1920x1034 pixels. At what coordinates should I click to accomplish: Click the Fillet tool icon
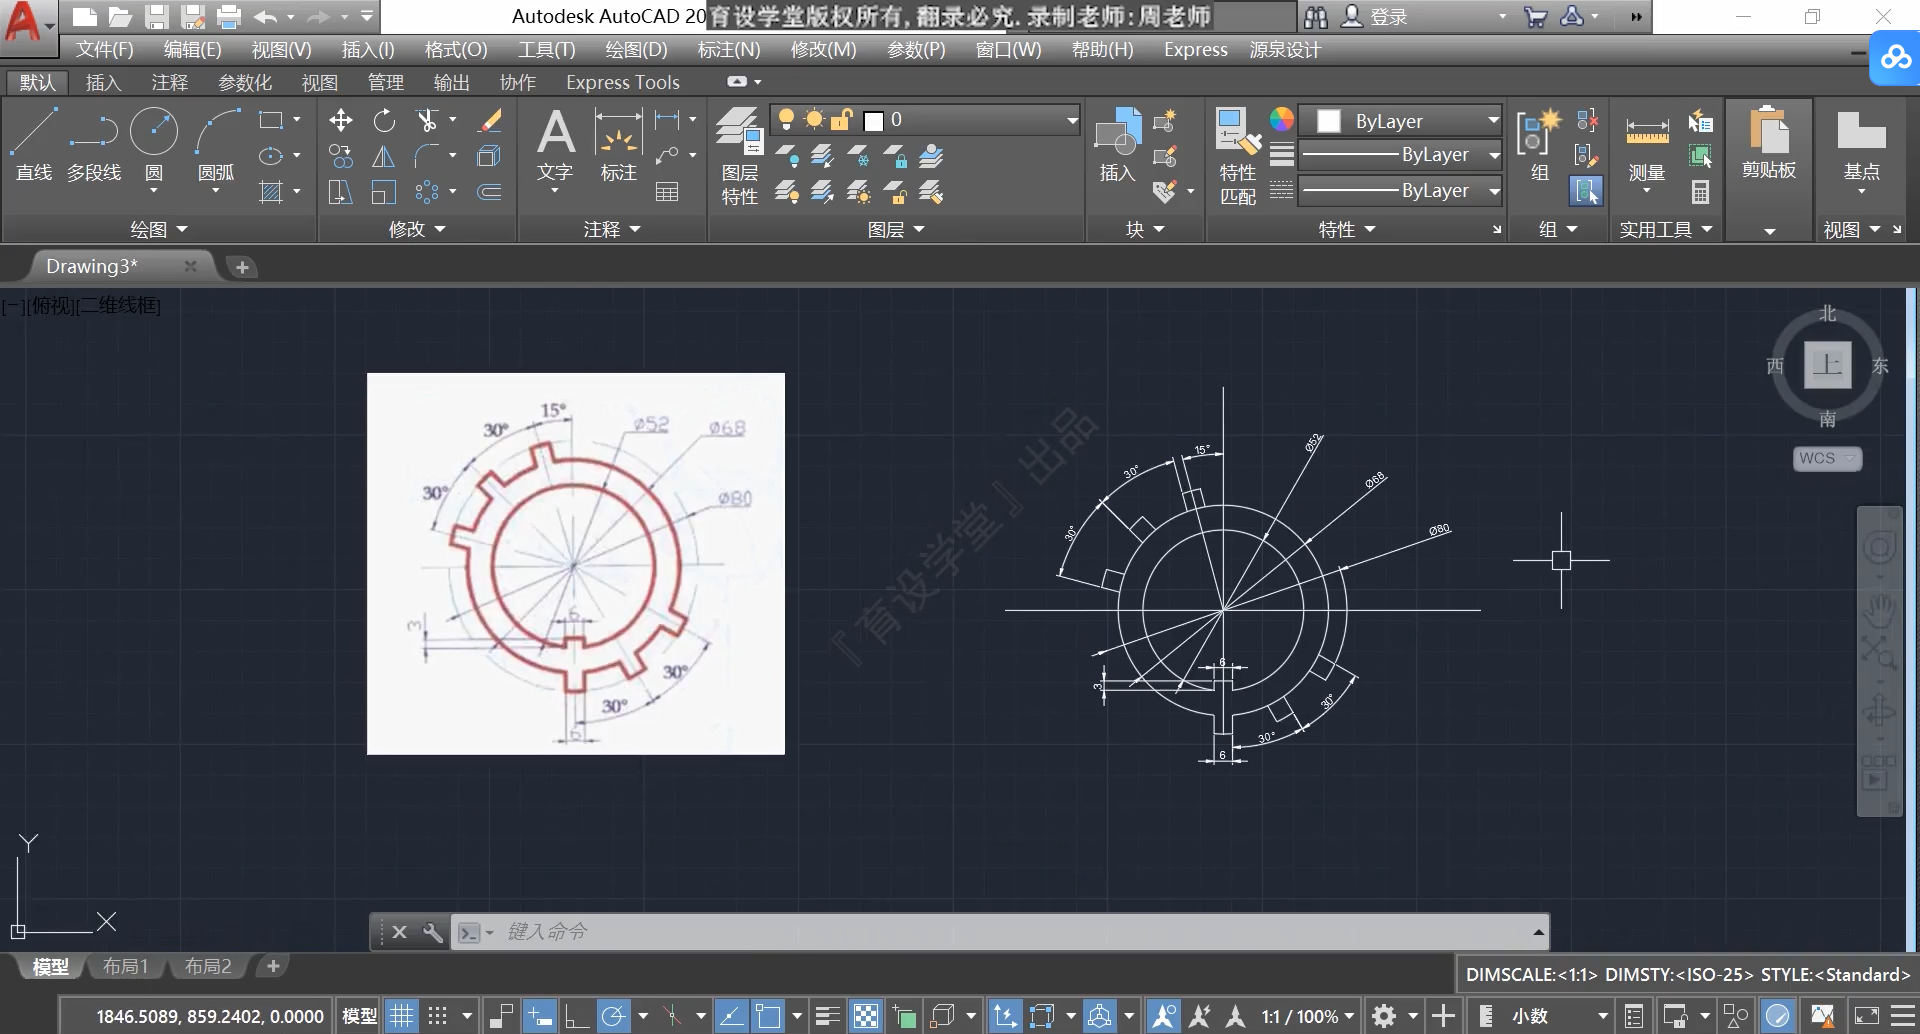(x=427, y=156)
